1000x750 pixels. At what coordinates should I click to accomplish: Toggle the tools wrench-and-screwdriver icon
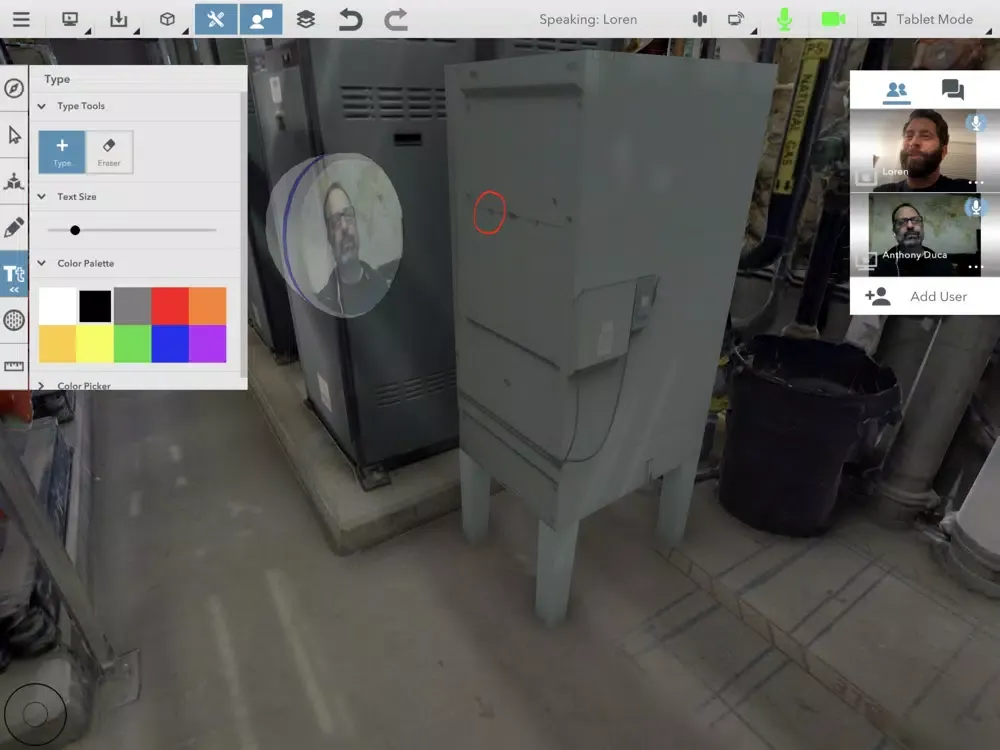click(x=216, y=19)
